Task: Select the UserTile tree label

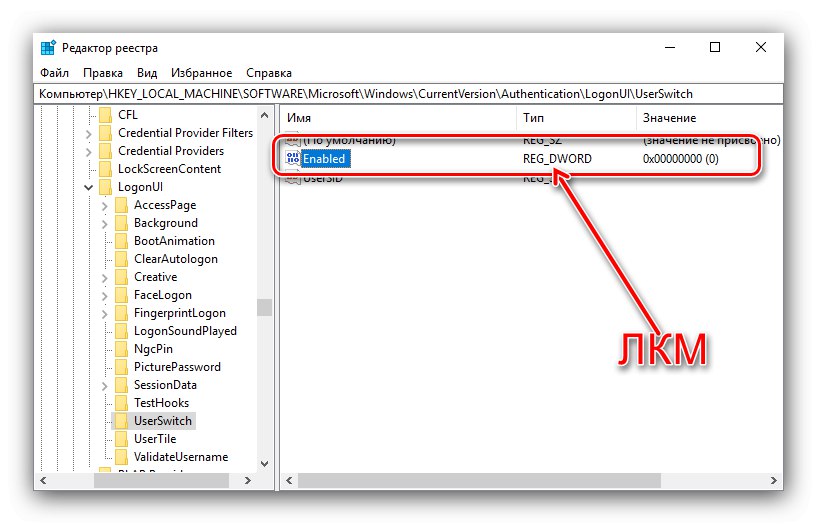Action: tap(155, 439)
